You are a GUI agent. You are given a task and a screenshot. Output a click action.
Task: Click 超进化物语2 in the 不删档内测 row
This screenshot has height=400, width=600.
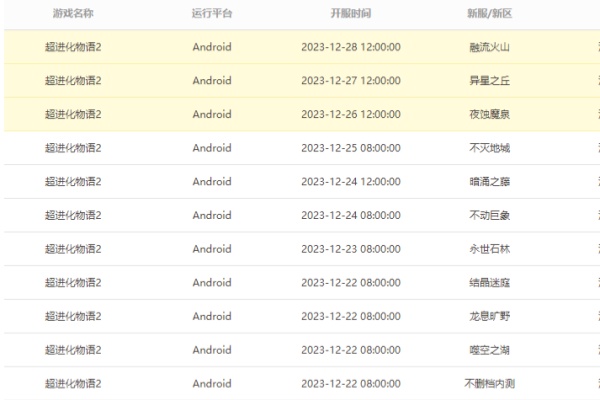[x=73, y=384]
